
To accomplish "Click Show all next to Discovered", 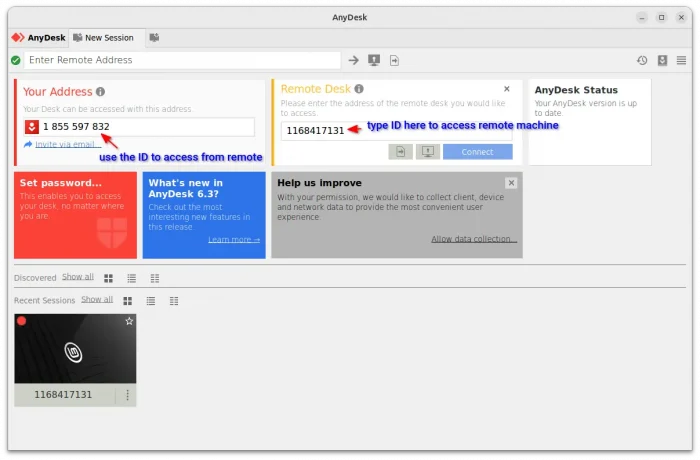I will click(78, 277).
